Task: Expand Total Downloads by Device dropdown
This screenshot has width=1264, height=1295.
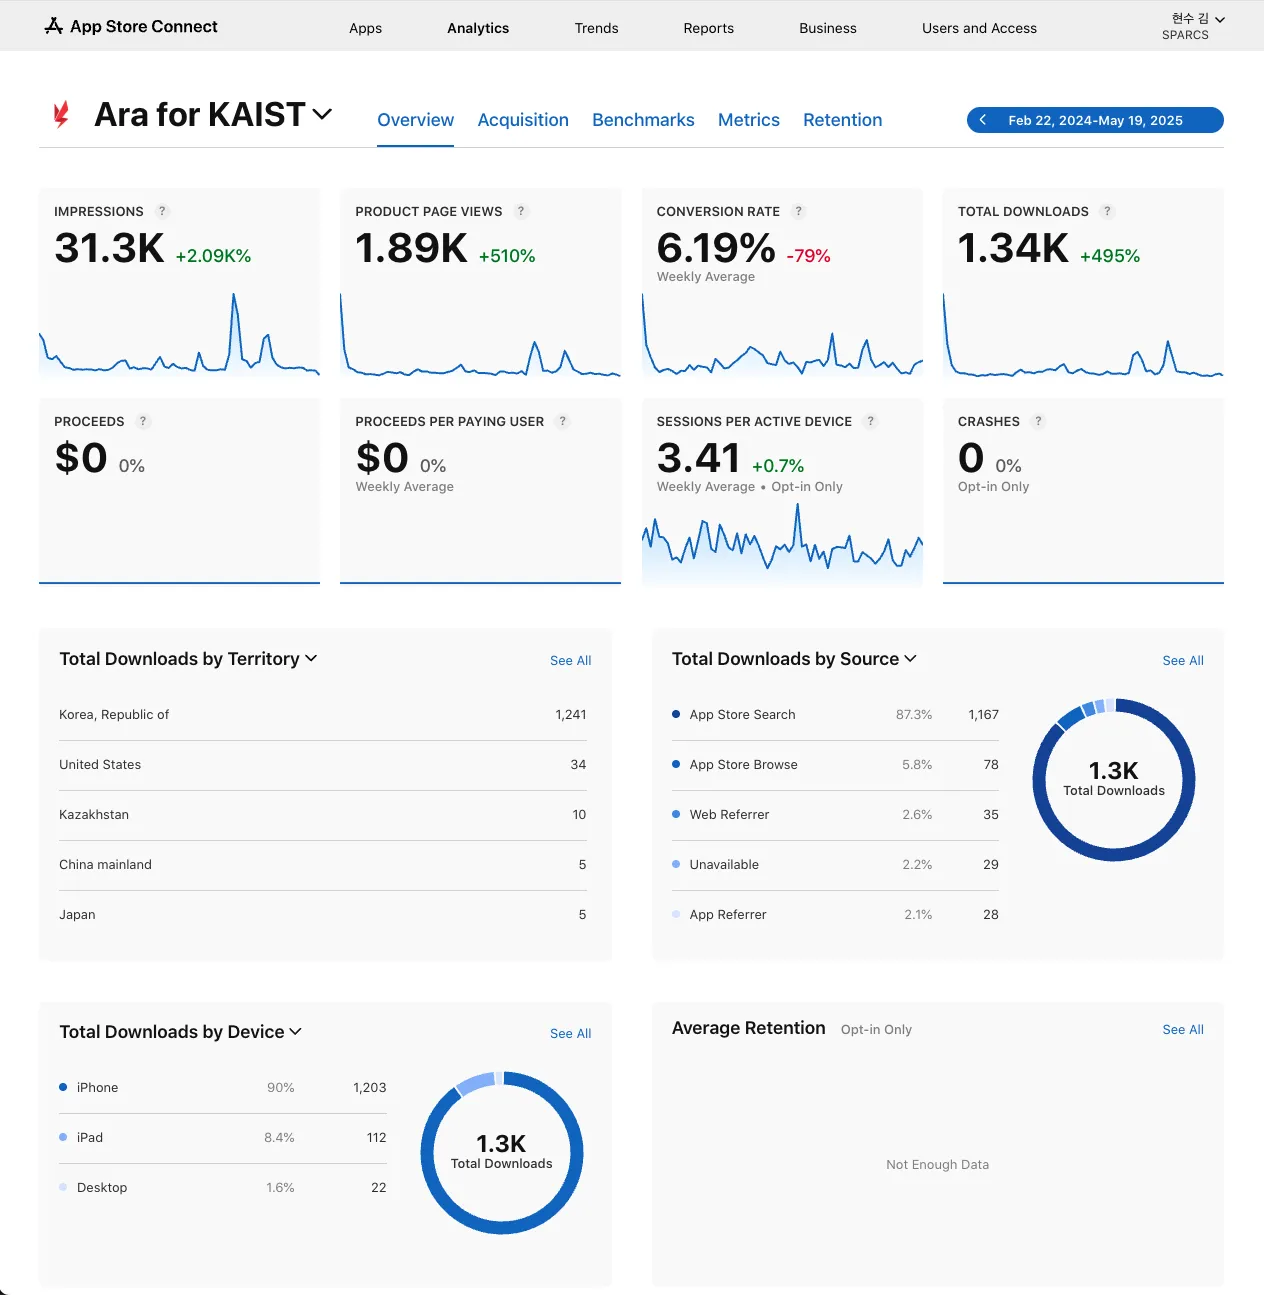Action: 295,1031
